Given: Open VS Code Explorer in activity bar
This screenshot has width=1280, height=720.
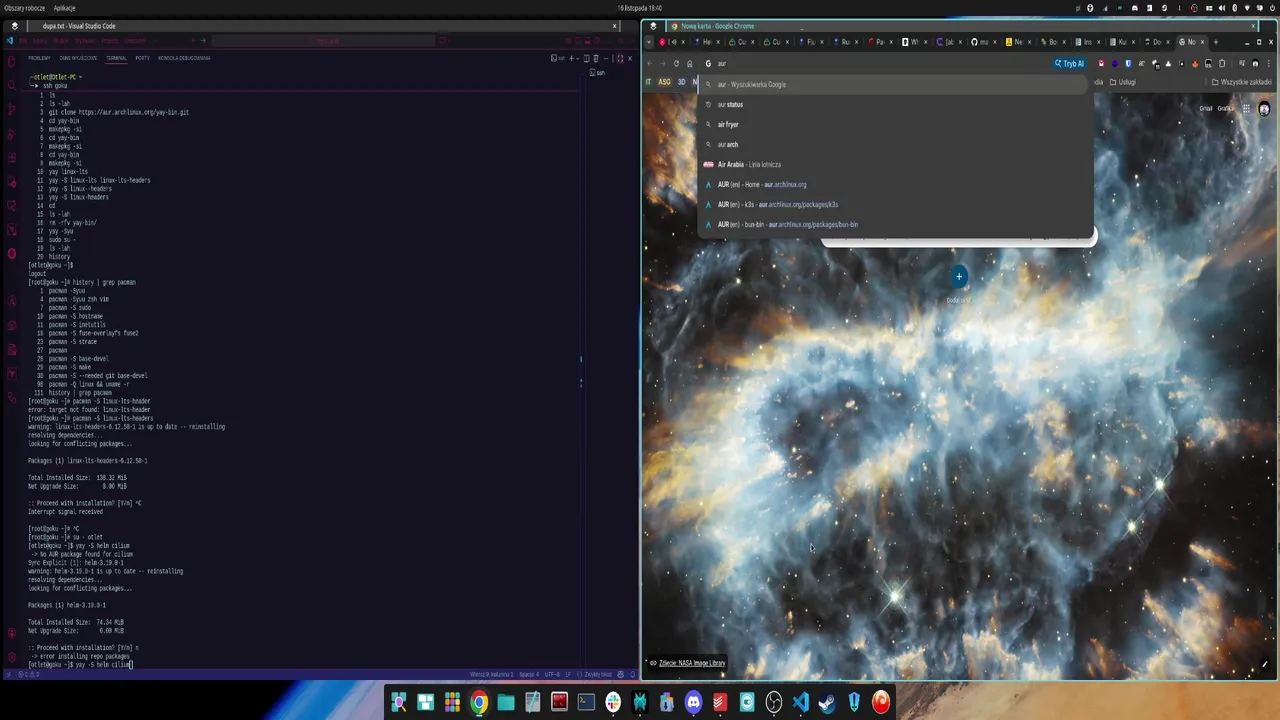Looking at the screenshot, I should 11,62.
